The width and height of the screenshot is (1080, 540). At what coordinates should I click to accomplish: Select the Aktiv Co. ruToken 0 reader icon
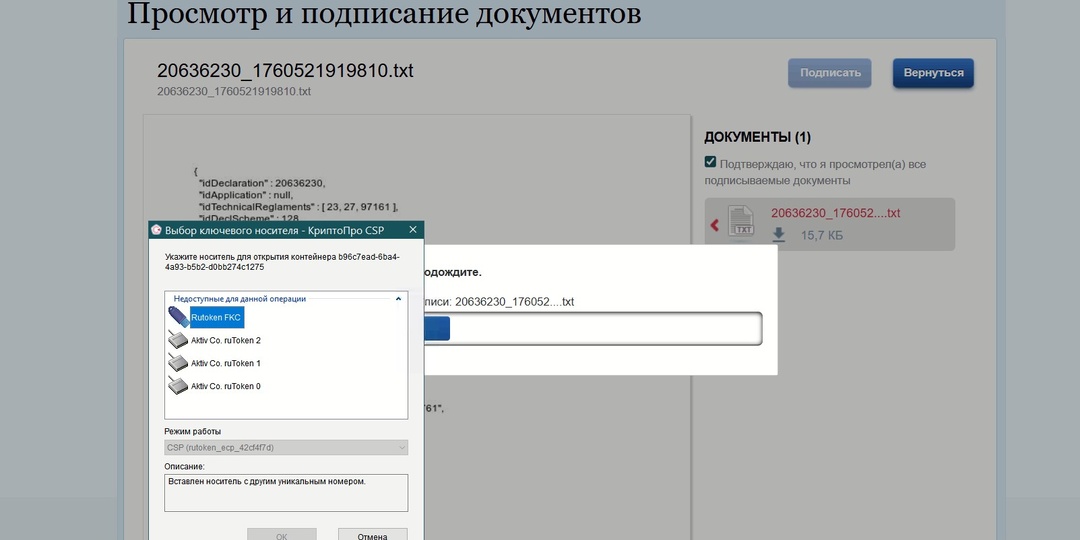pos(178,386)
